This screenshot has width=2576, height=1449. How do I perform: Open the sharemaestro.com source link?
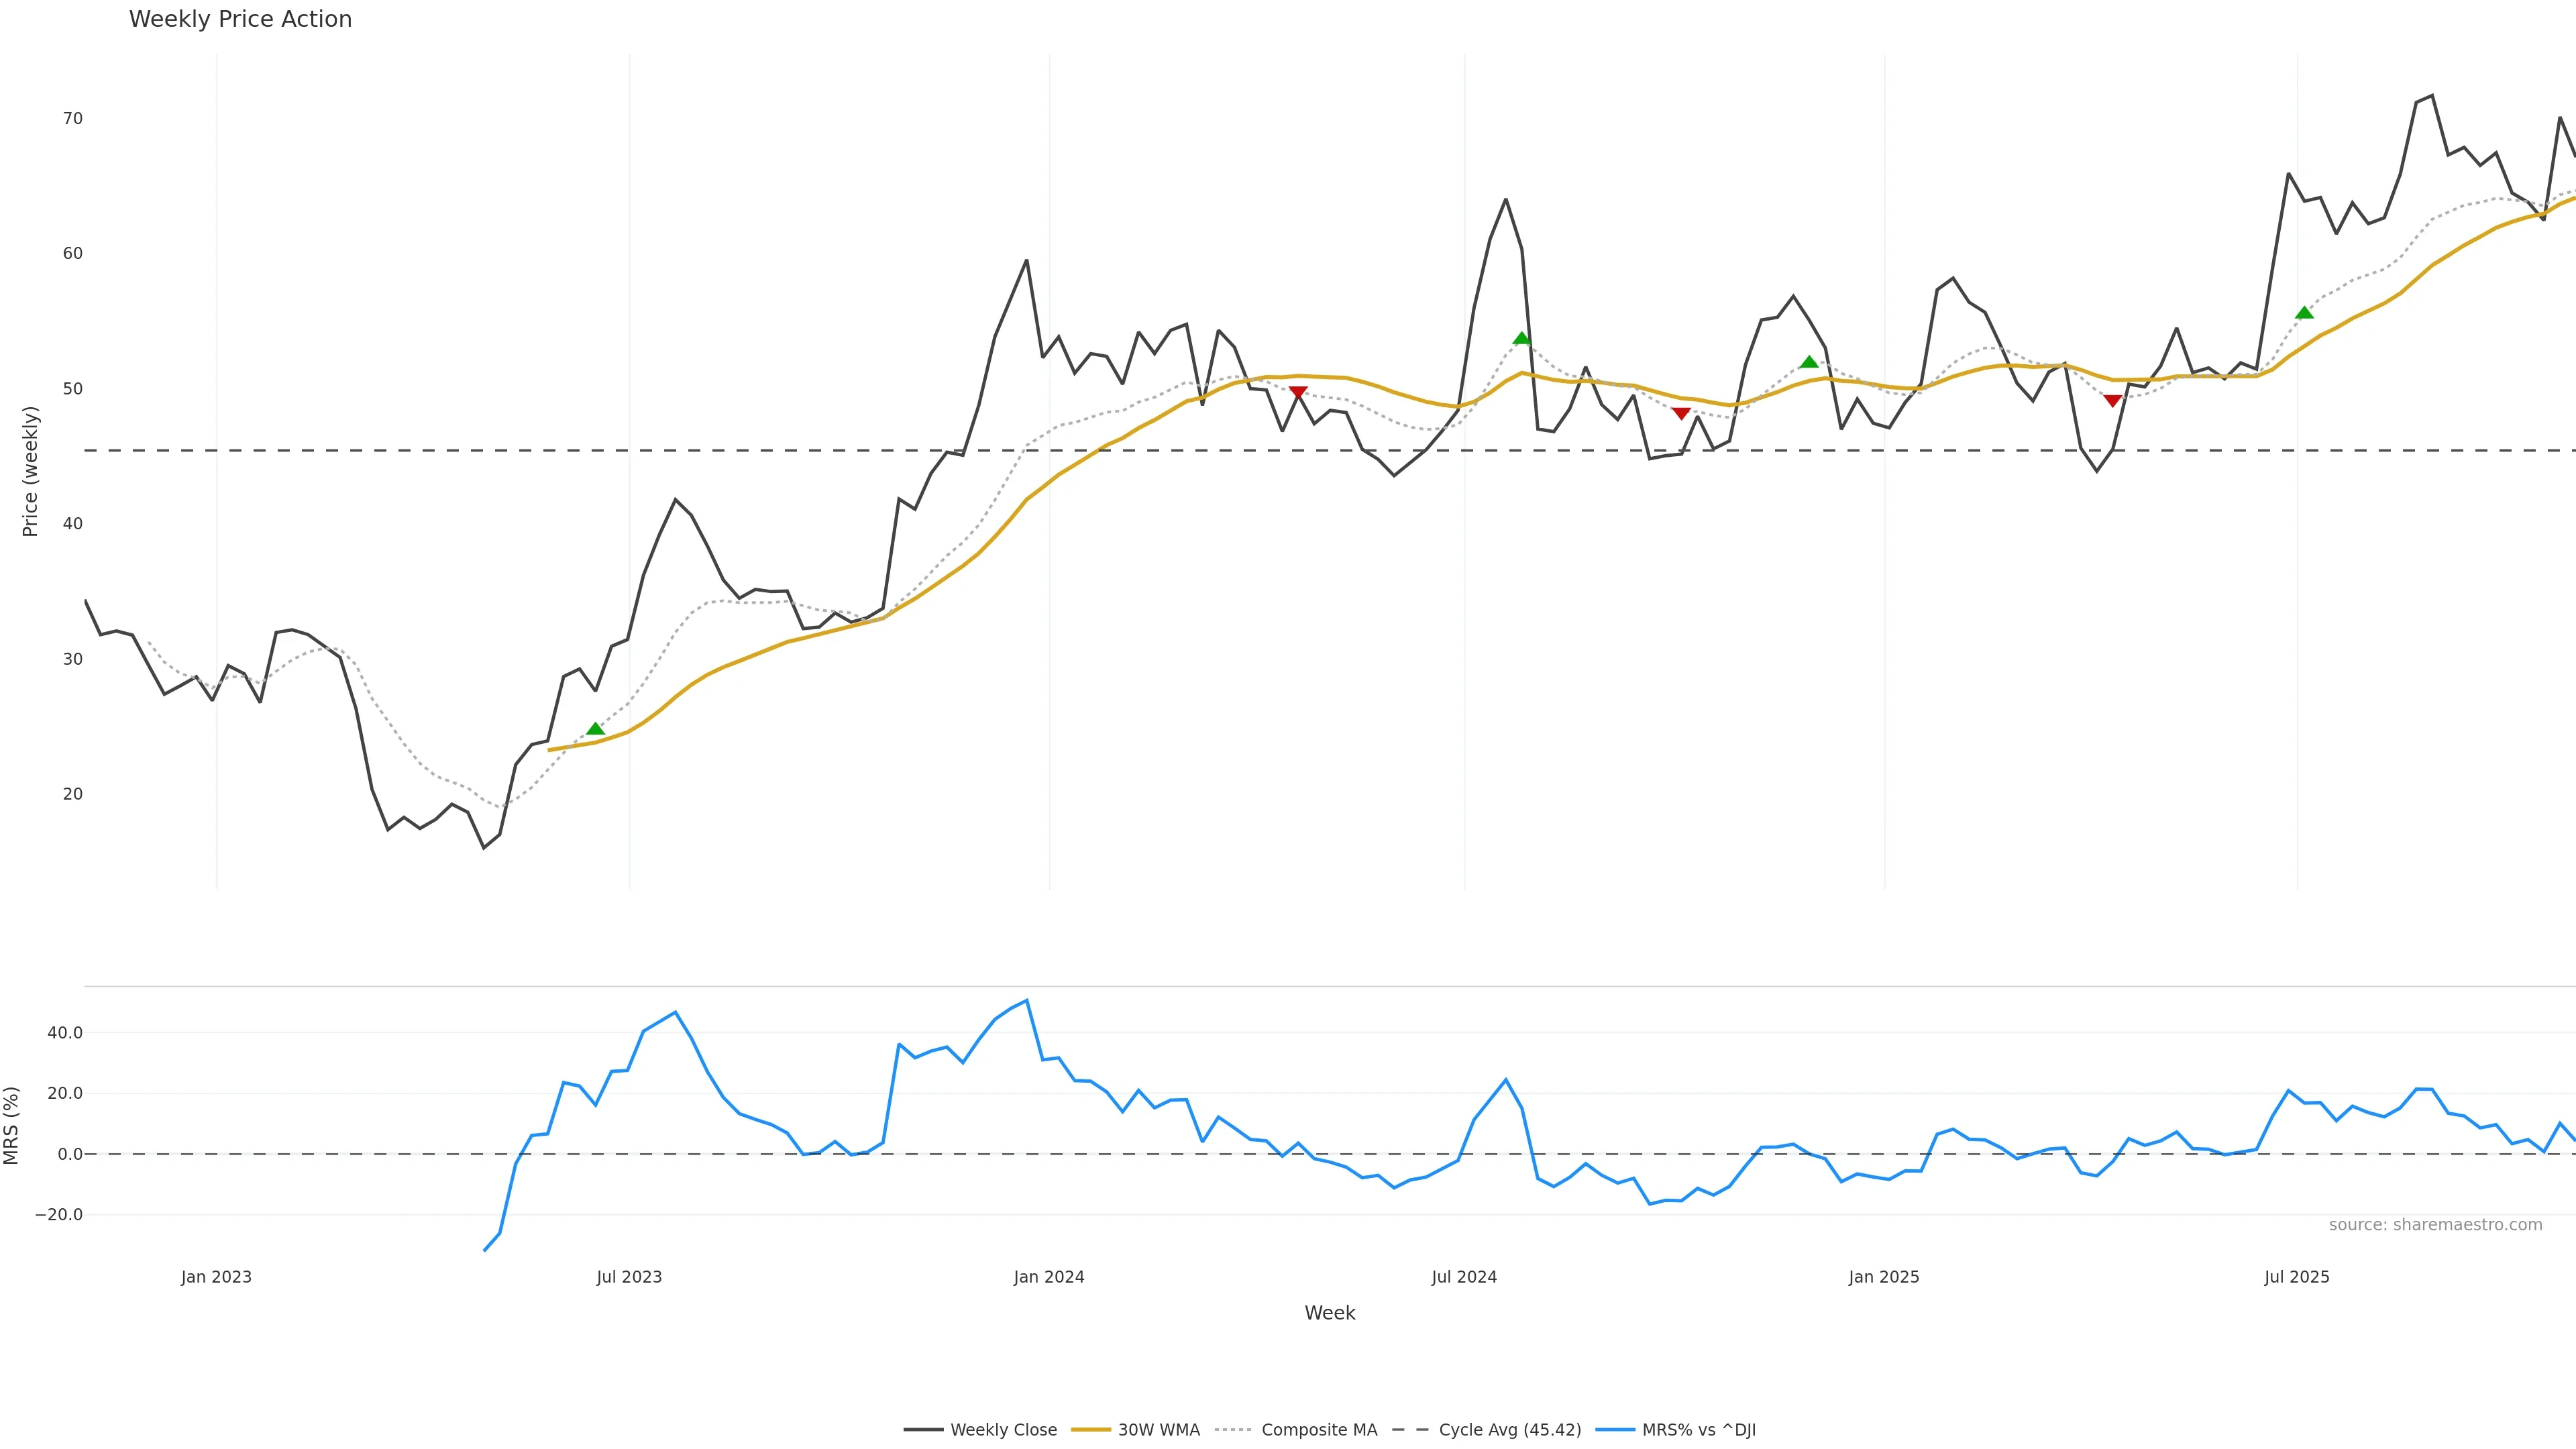coord(2435,1225)
